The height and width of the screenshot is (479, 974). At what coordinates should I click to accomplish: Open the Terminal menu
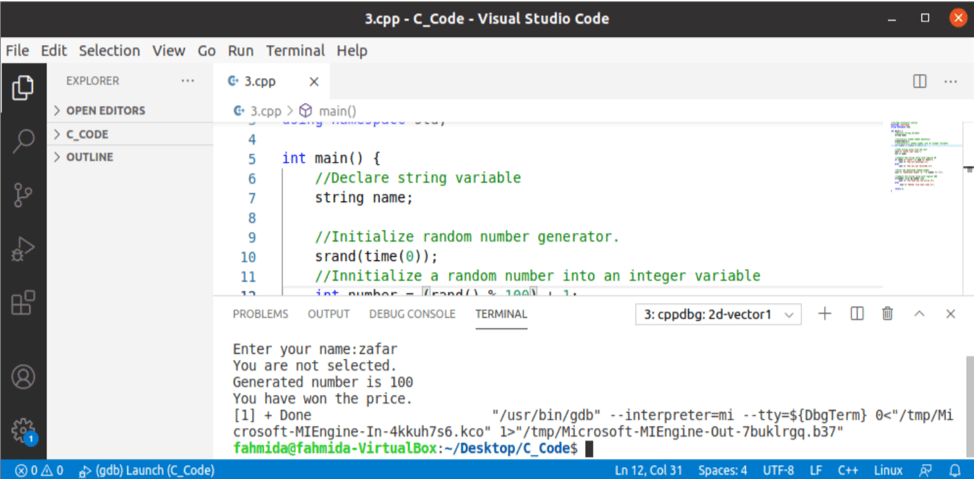296,51
